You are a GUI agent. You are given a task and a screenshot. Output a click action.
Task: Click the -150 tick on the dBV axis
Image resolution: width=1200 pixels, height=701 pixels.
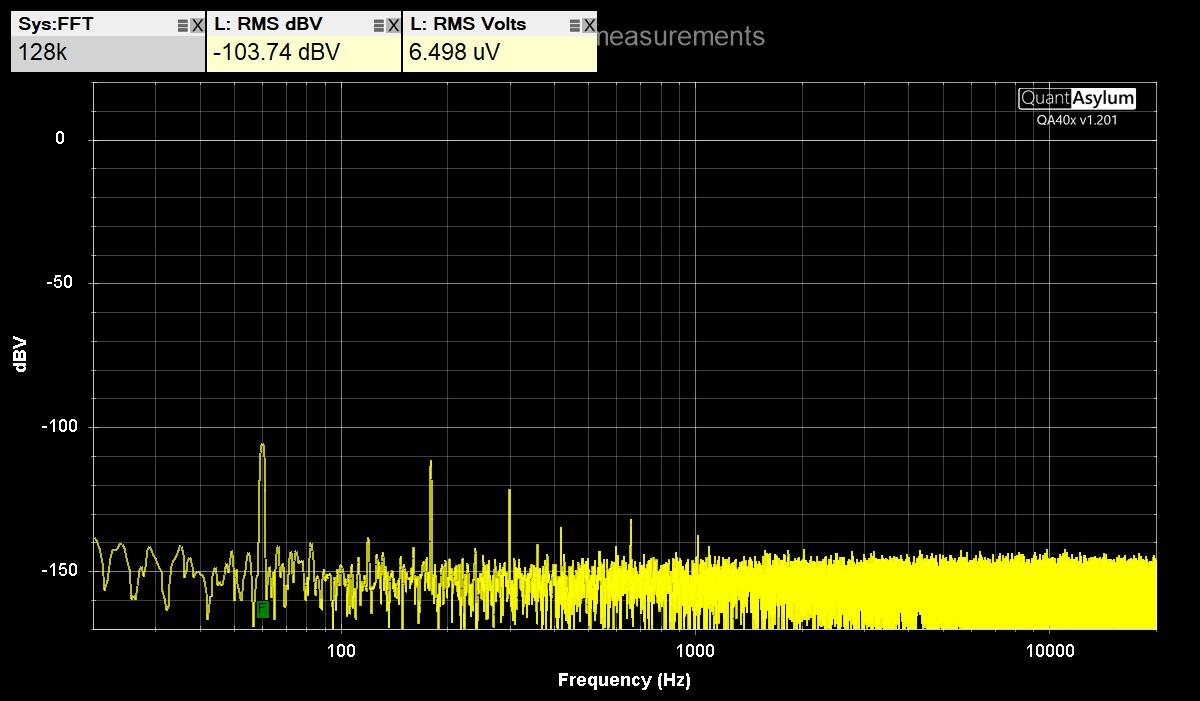(x=59, y=570)
